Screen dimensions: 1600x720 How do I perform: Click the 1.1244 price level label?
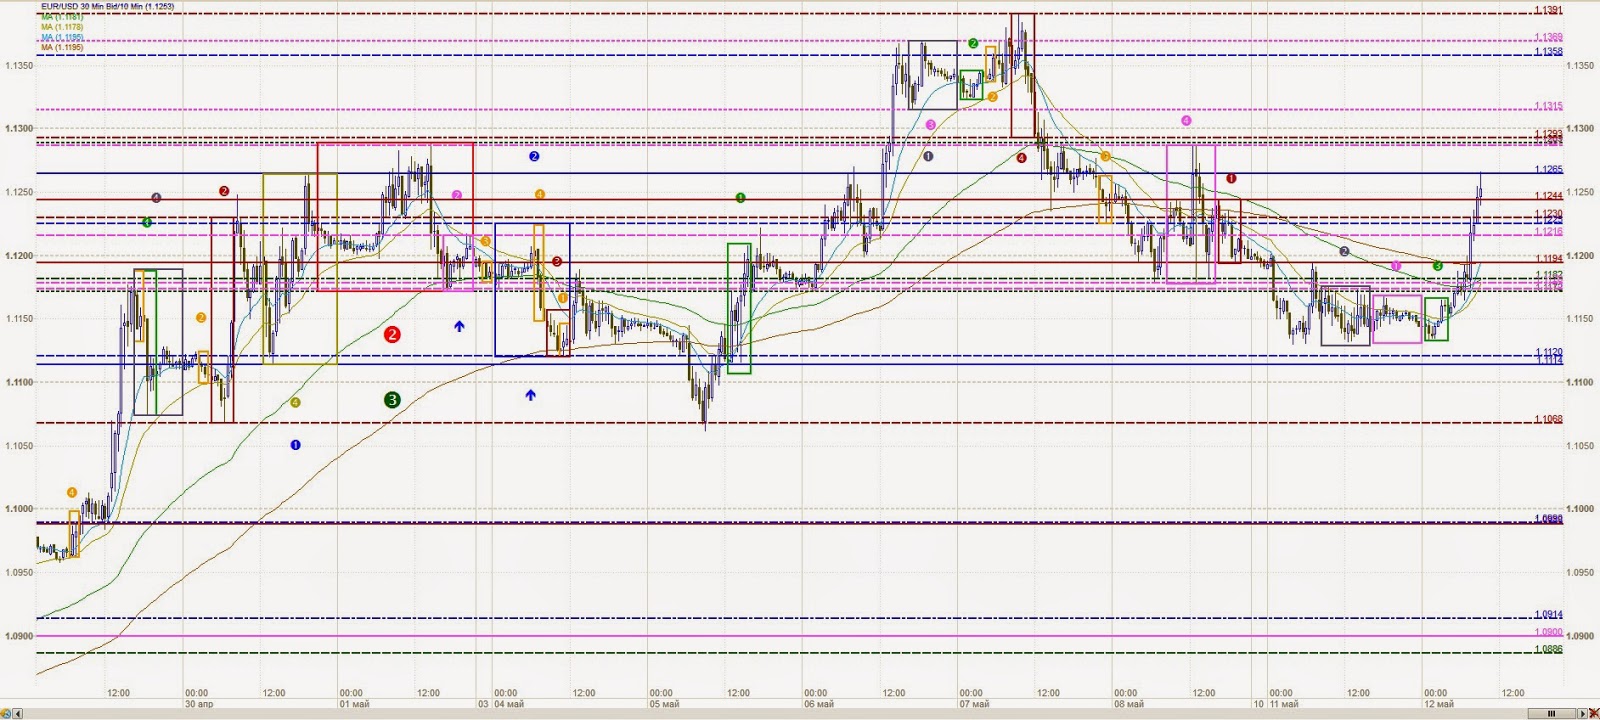[1548, 196]
